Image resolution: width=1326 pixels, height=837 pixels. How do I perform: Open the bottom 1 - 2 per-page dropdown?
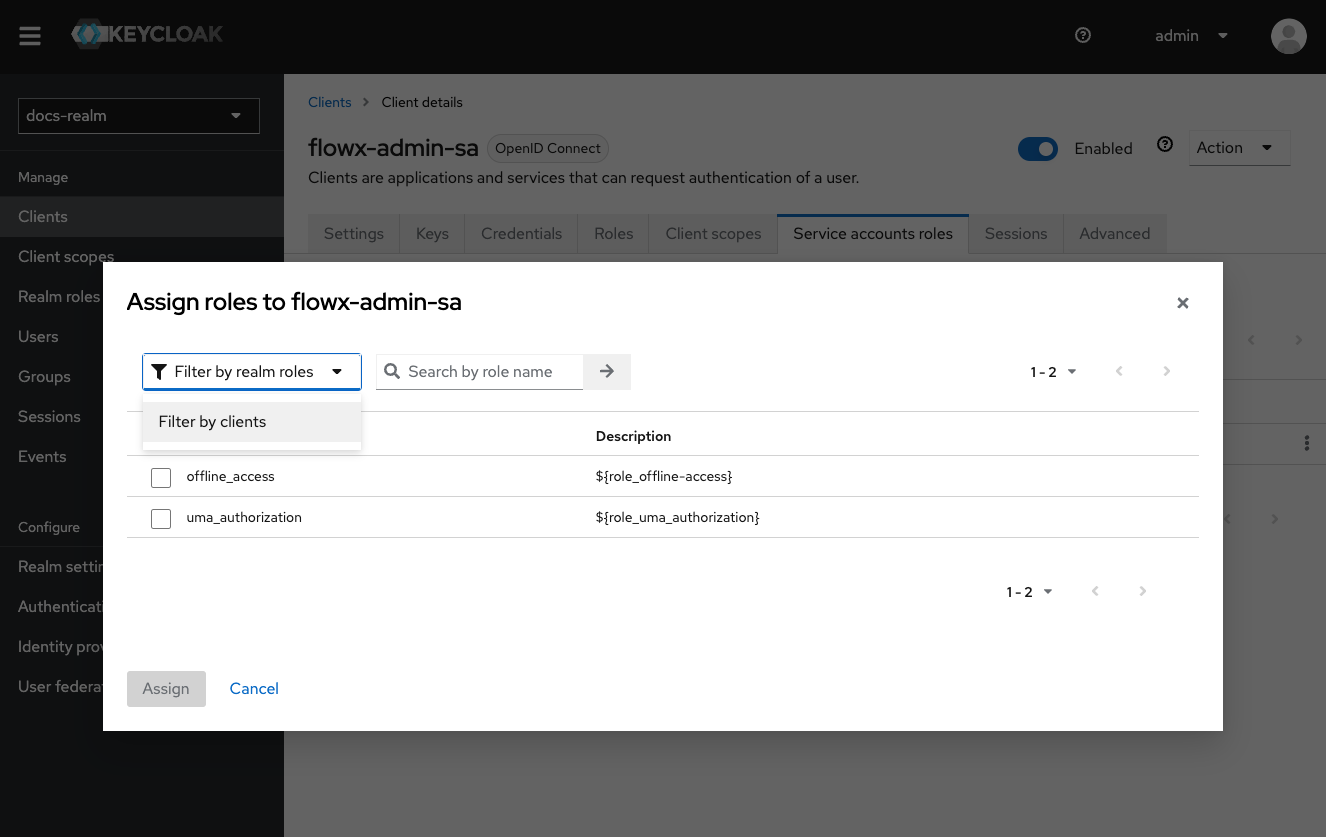click(x=1029, y=592)
